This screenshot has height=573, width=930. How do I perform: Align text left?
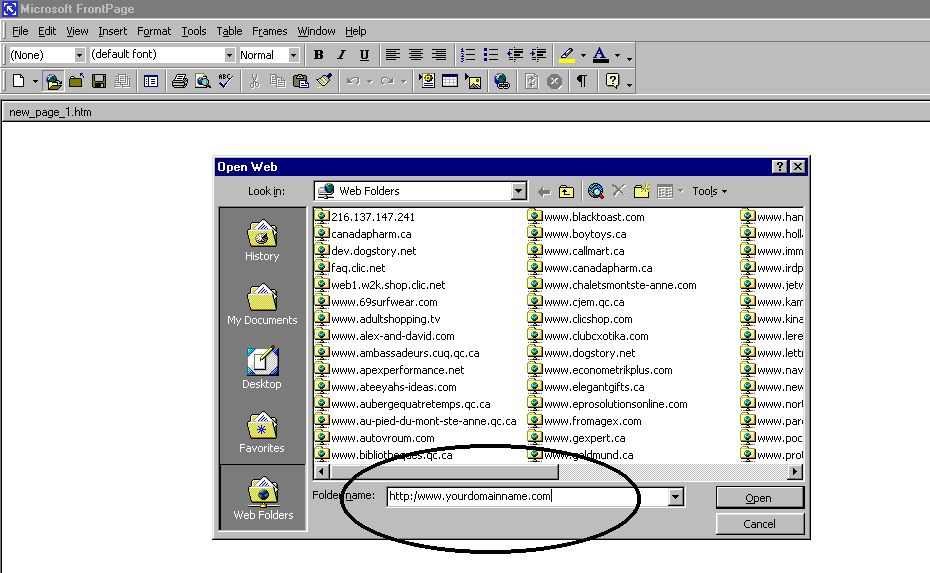click(x=392, y=55)
